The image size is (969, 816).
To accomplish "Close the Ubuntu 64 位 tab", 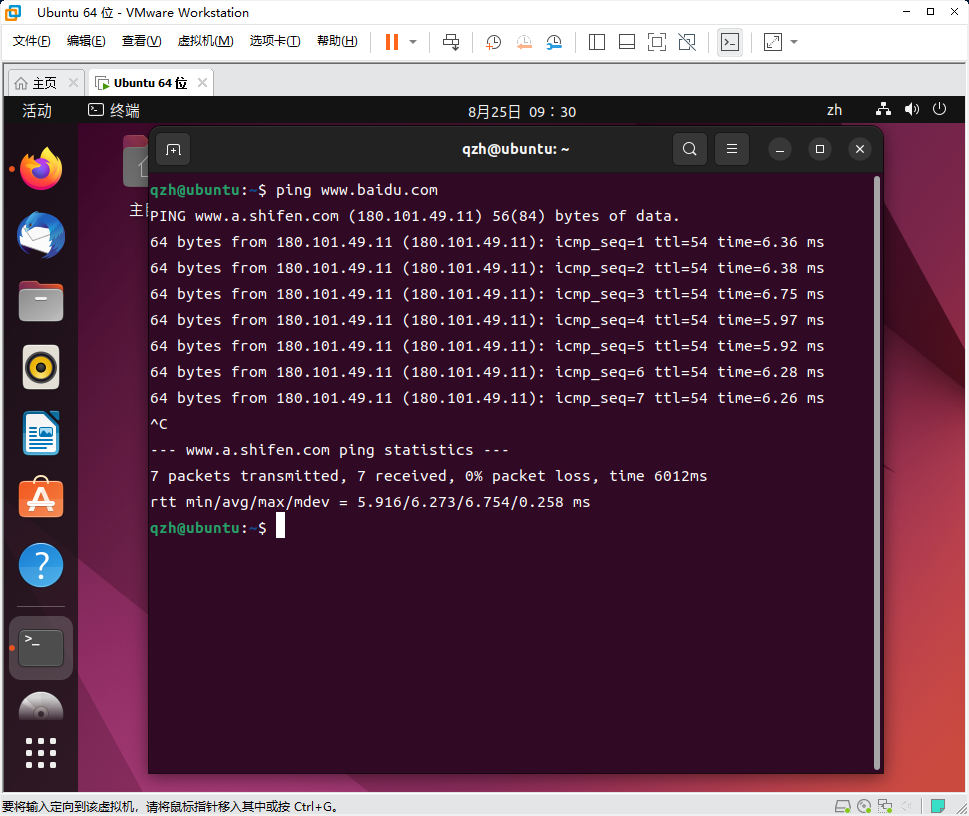I will 202,82.
